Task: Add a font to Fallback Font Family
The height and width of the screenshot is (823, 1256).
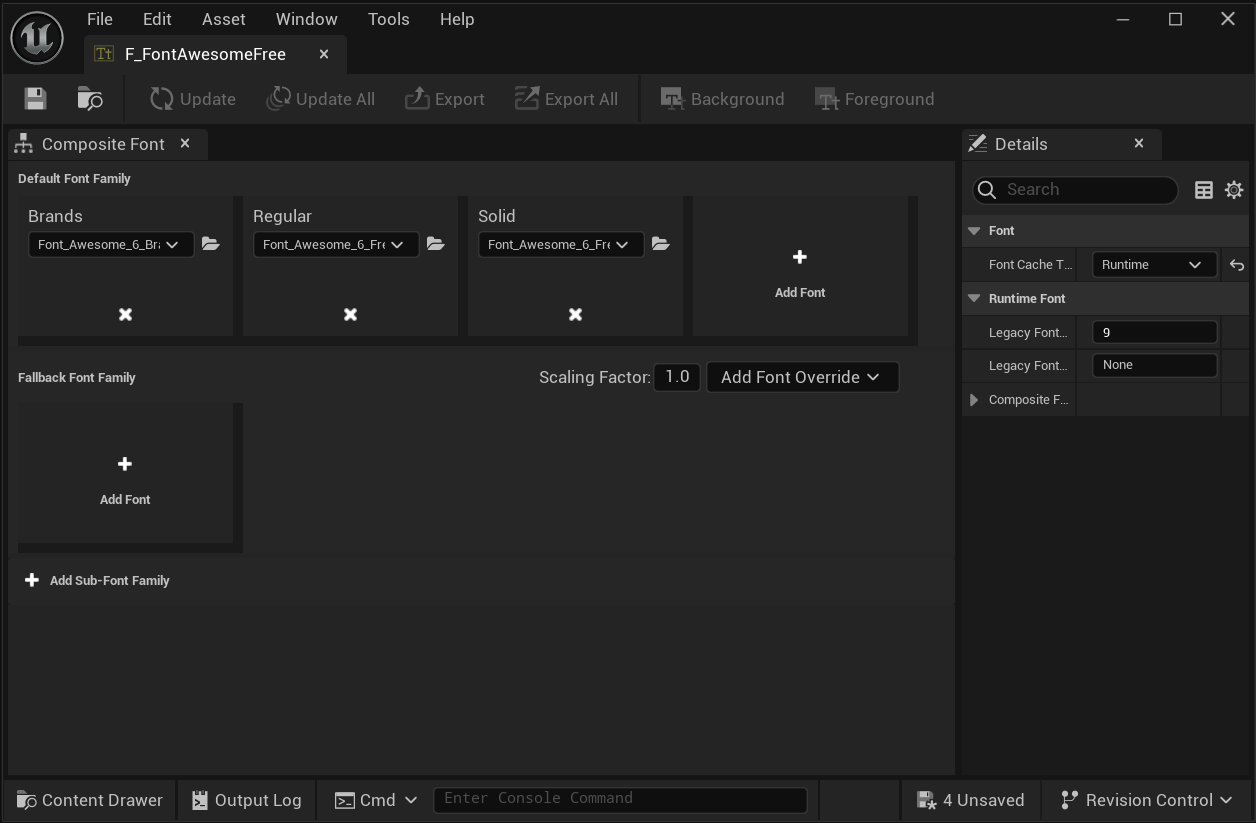Action: click(125, 474)
